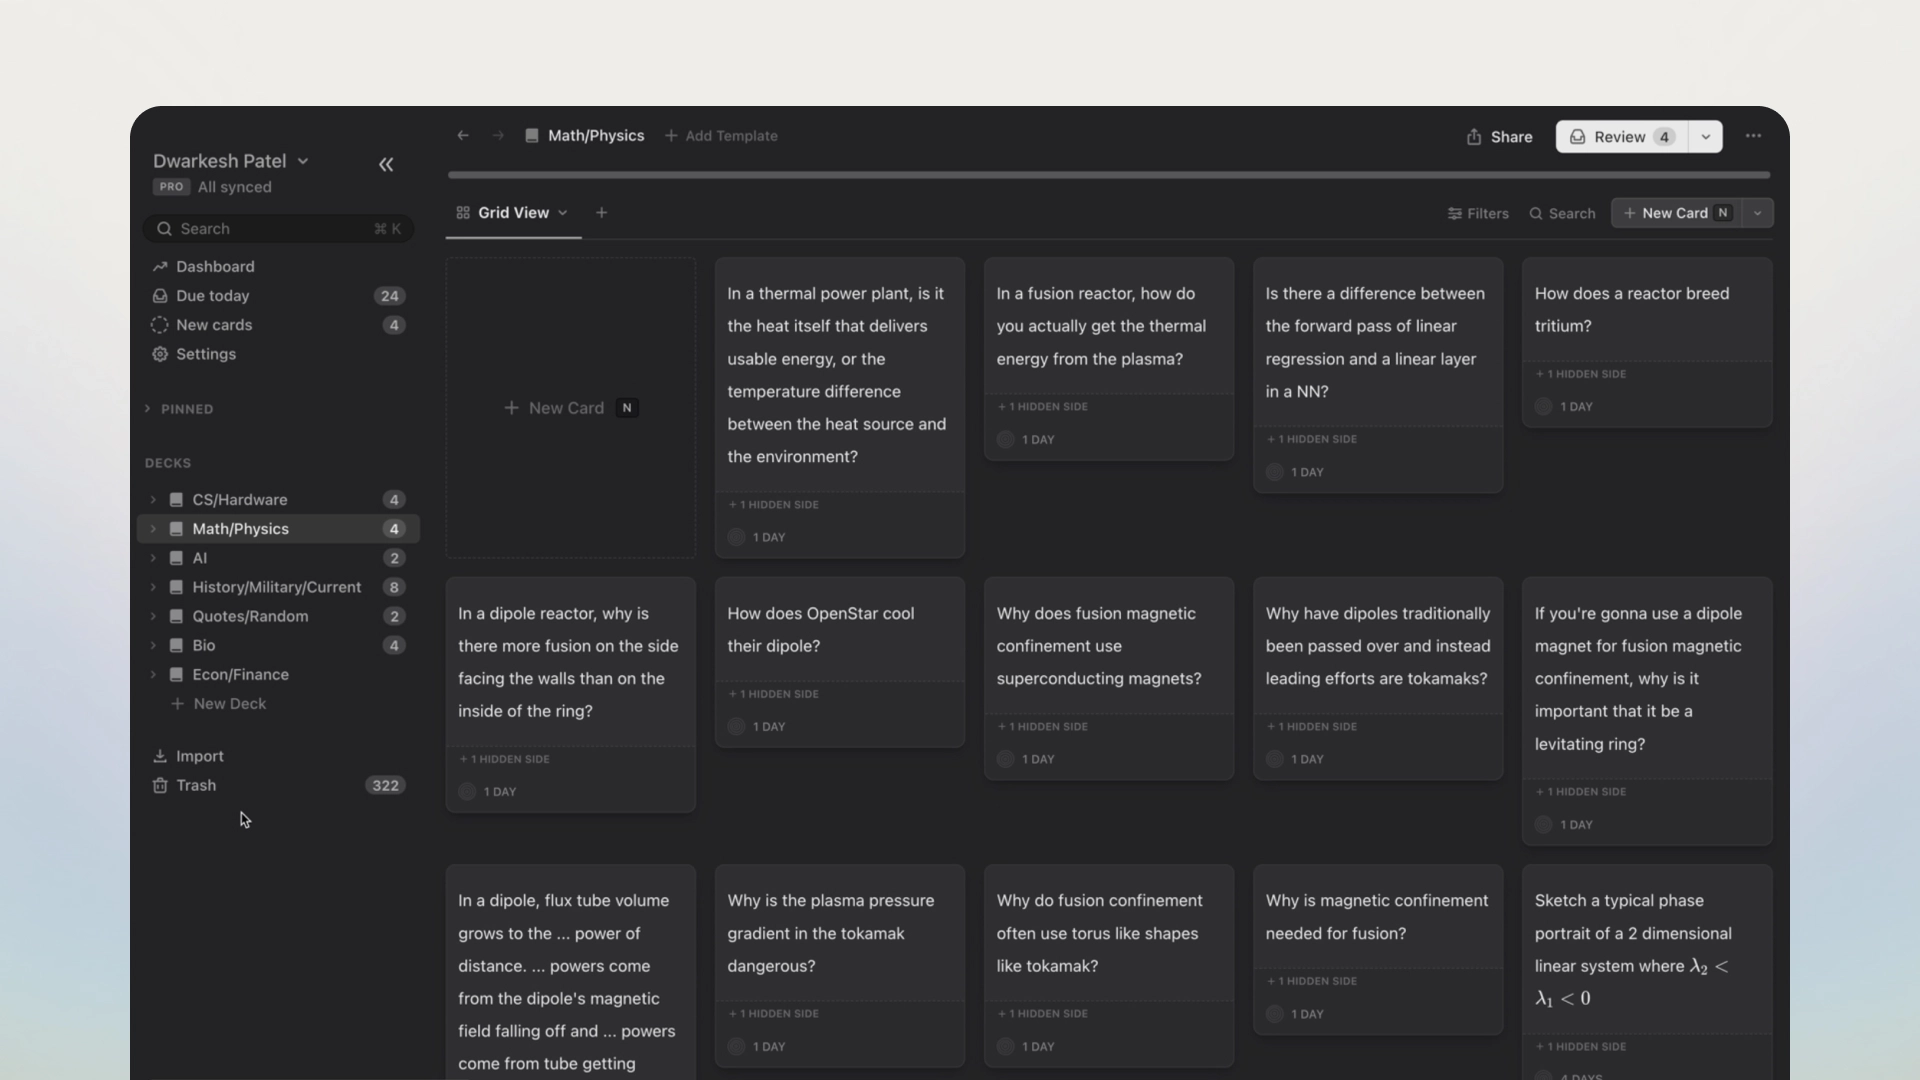The image size is (1920, 1080).
Task: Add a new view with plus icon
Action: click(x=601, y=213)
